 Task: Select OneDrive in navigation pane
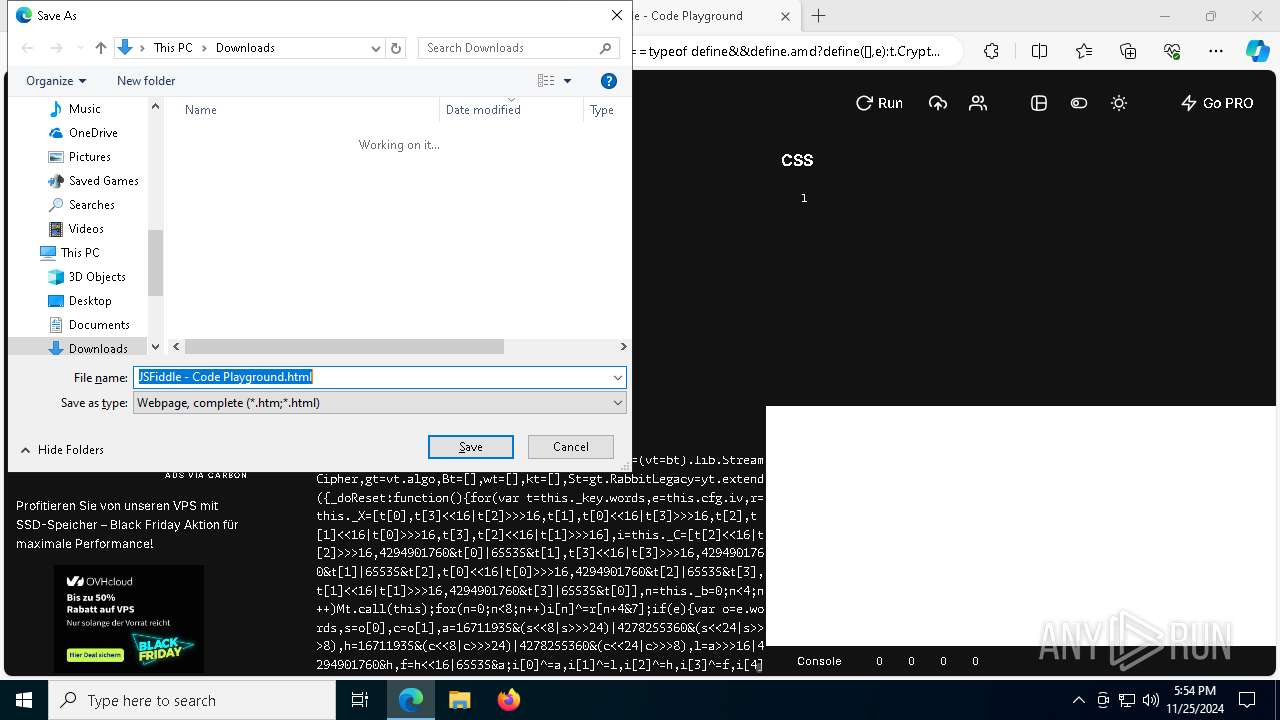click(93, 133)
